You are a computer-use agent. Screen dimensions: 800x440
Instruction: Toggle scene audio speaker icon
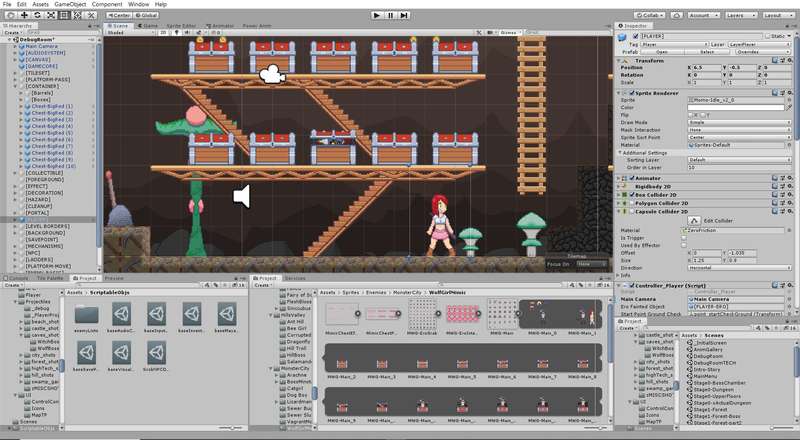point(185,33)
